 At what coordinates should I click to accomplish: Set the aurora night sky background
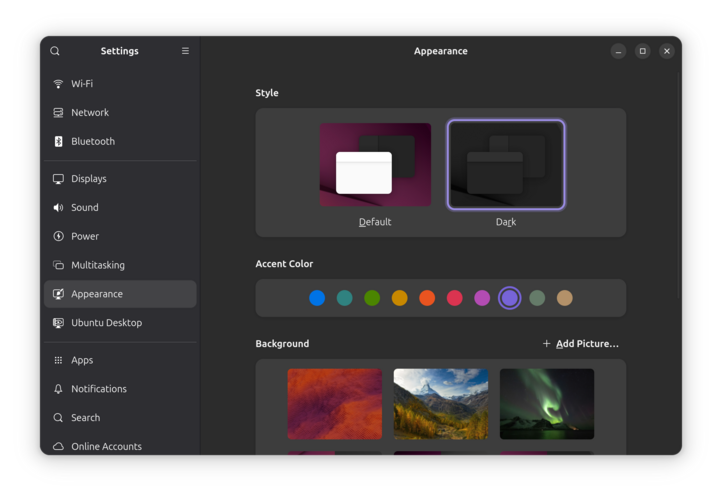point(547,404)
